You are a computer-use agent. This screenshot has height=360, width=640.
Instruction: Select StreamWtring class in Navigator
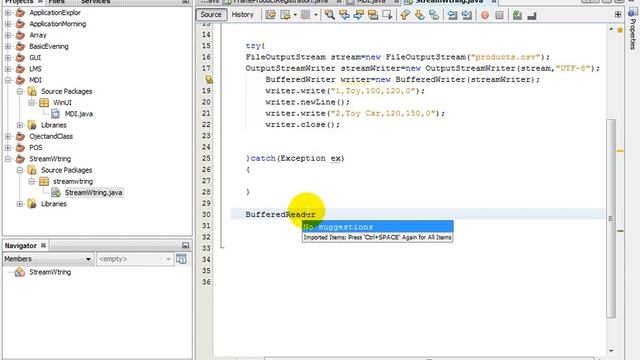coord(50,272)
